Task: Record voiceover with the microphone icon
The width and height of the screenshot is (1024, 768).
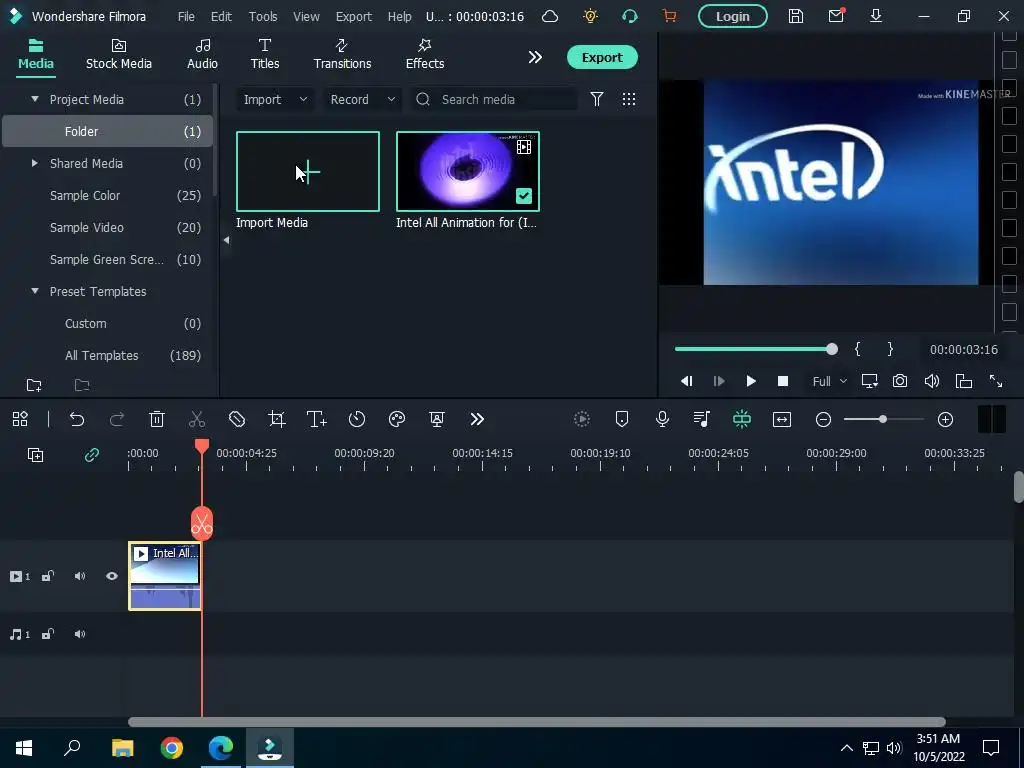Action: [x=662, y=419]
